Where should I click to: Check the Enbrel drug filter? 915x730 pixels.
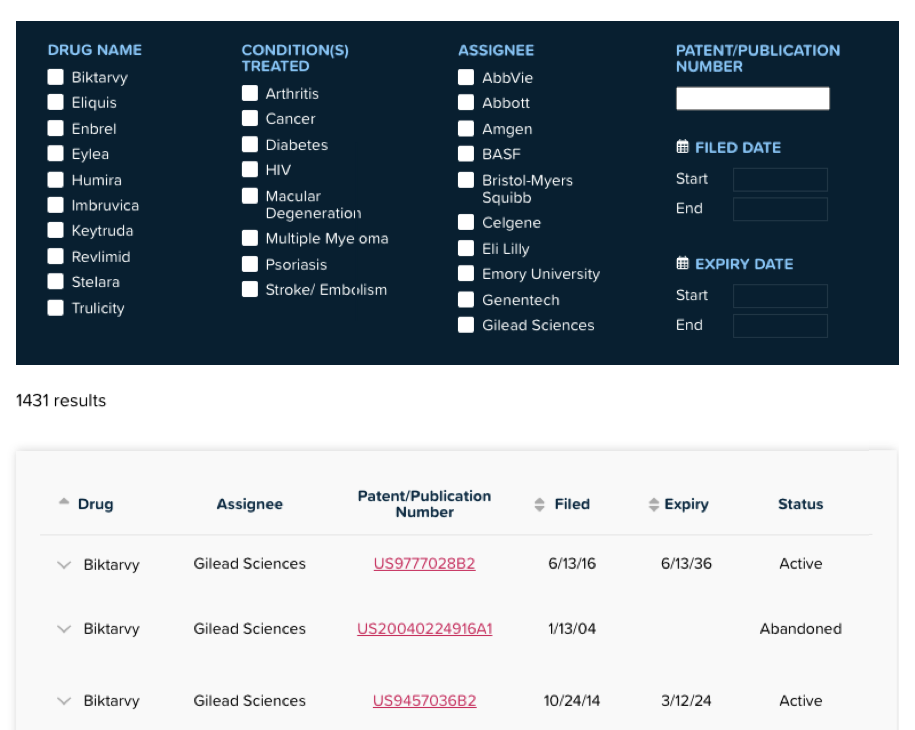(x=55, y=128)
